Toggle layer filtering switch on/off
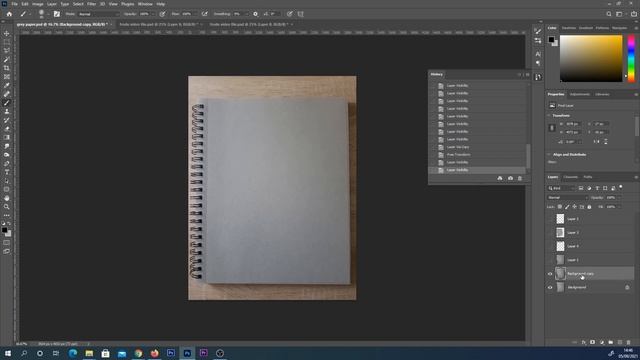The image size is (640, 360). [621, 187]
